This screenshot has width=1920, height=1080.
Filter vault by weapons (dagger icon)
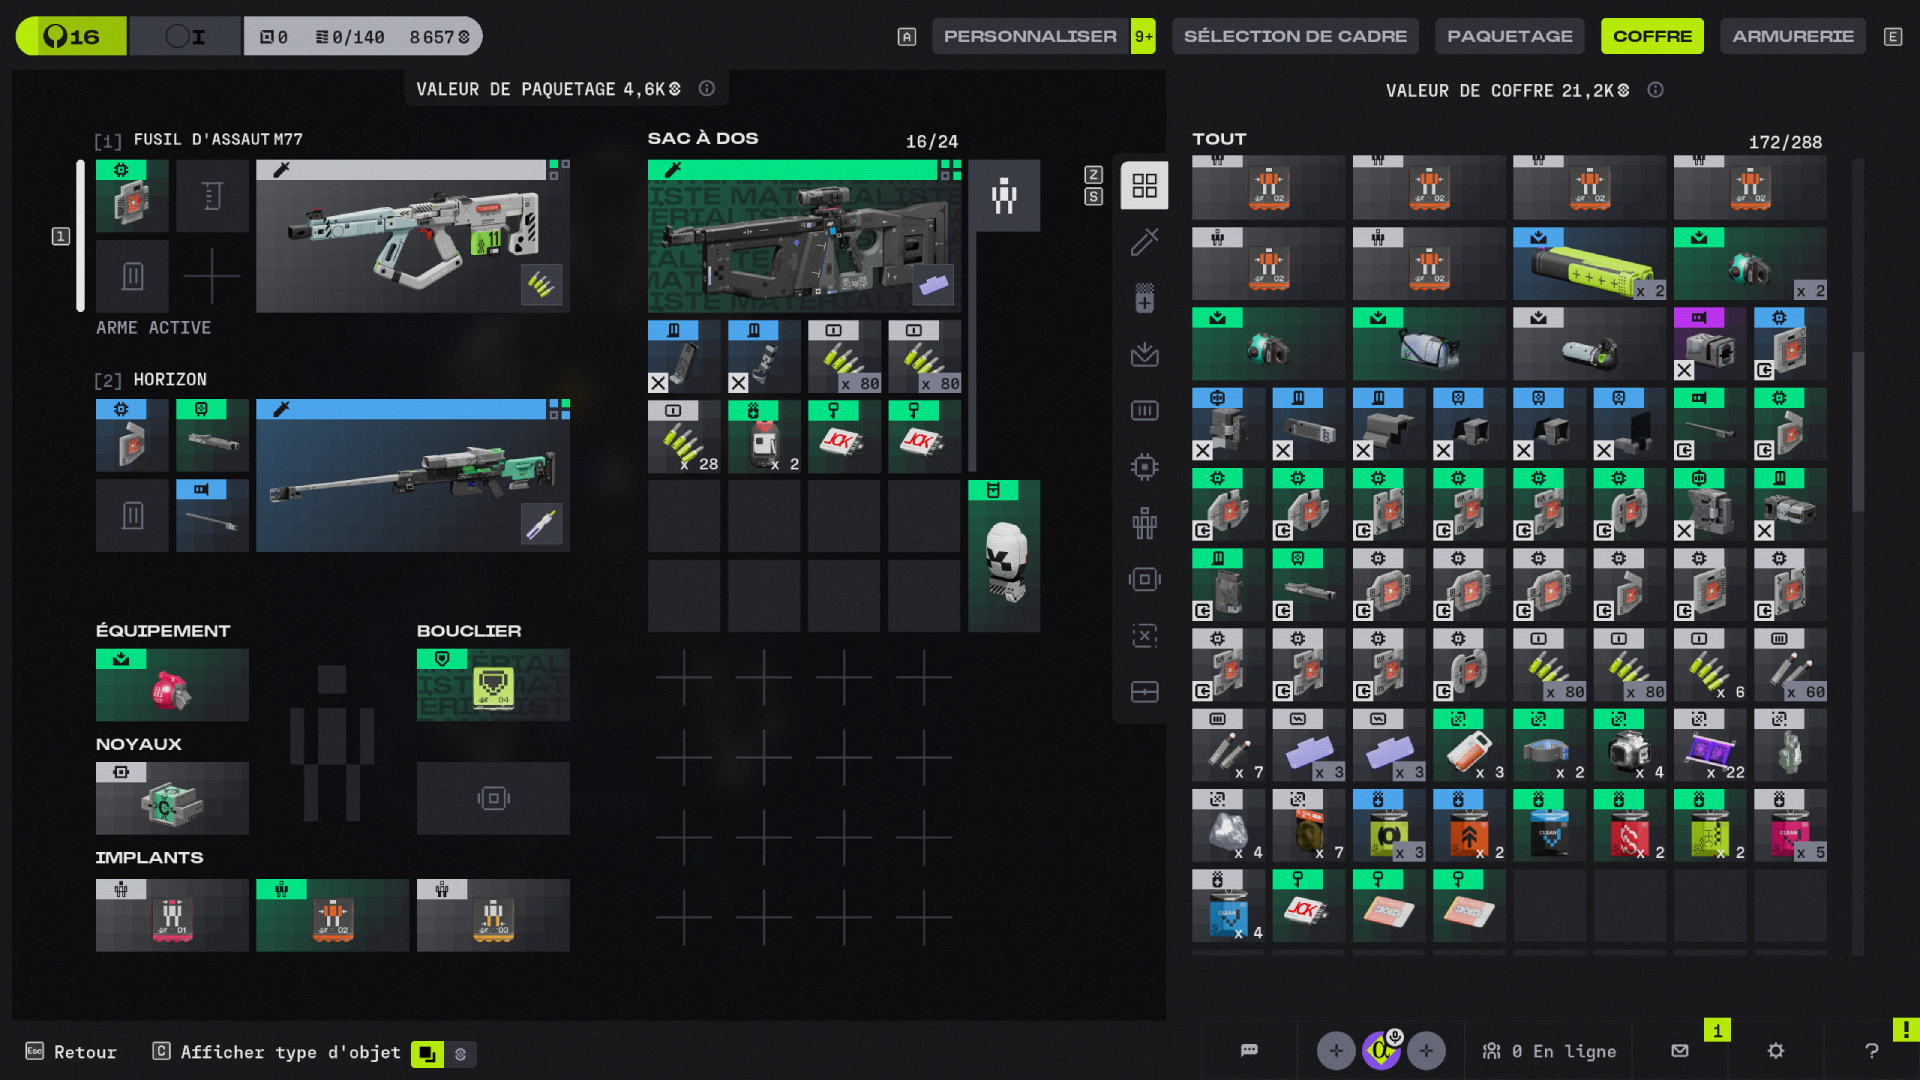click(1144, 242)
